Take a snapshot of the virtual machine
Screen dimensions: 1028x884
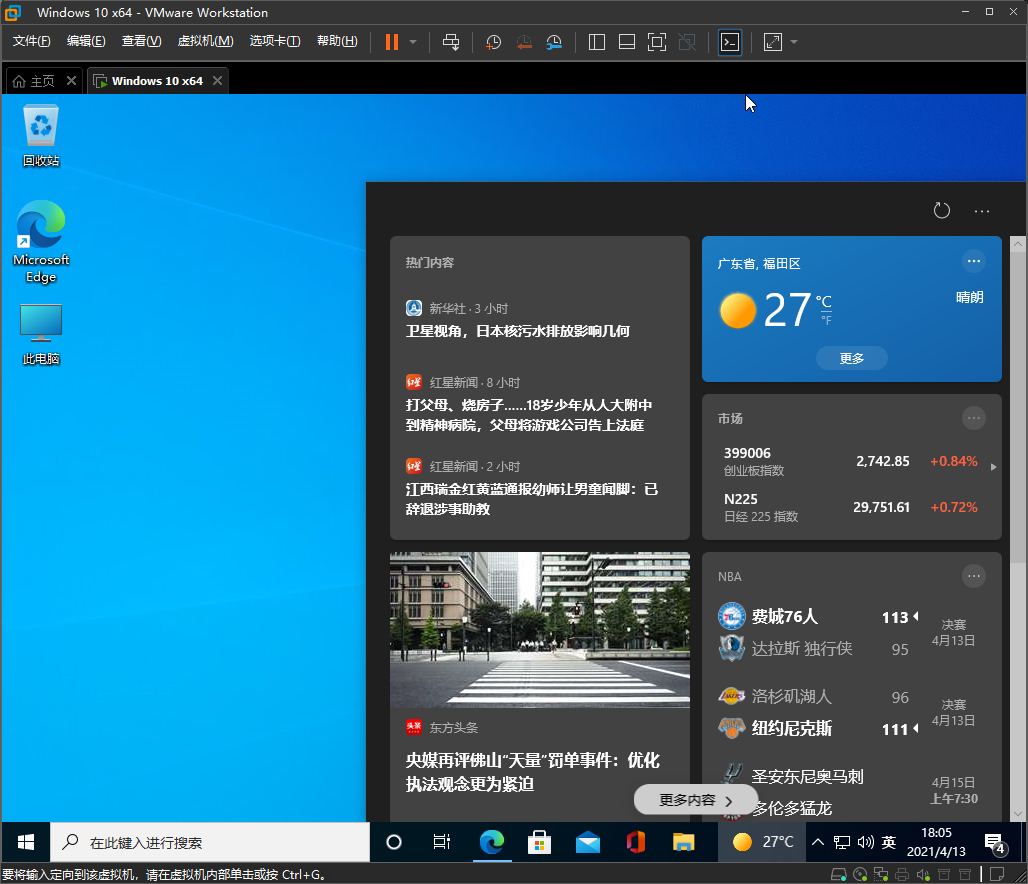[x=493, y=42]
